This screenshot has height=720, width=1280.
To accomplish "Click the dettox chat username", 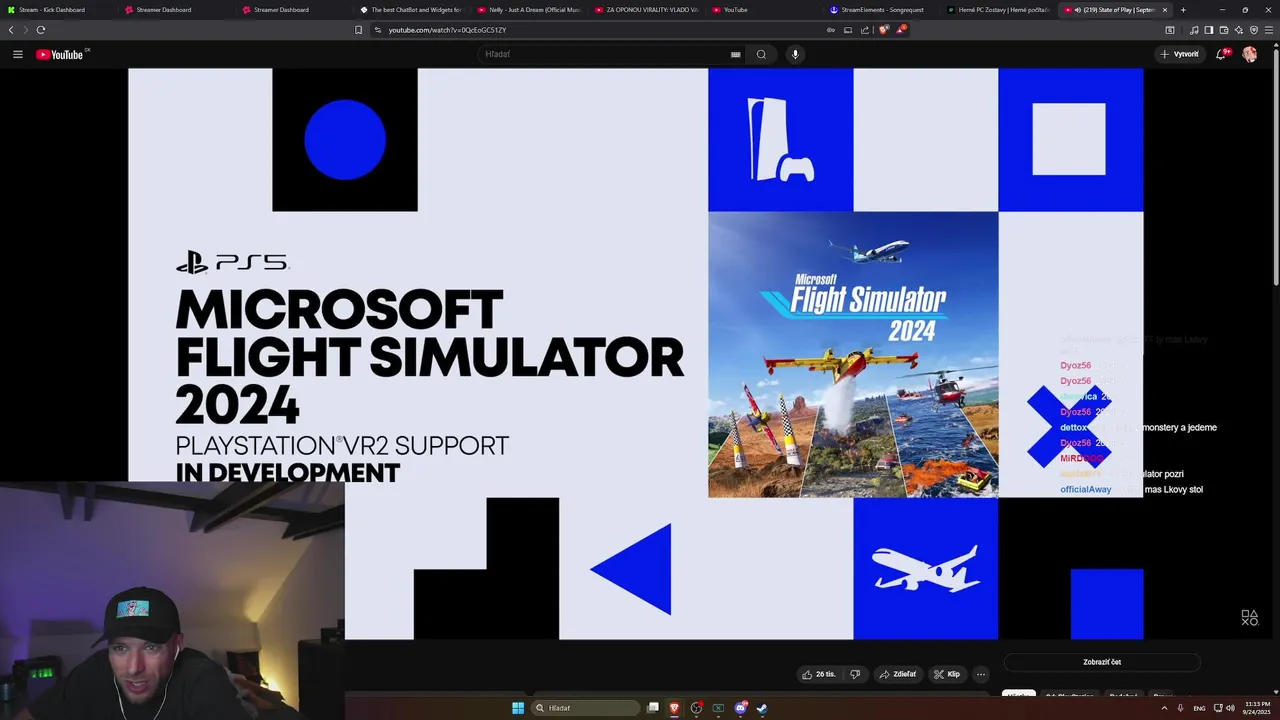I will 1073,428.
